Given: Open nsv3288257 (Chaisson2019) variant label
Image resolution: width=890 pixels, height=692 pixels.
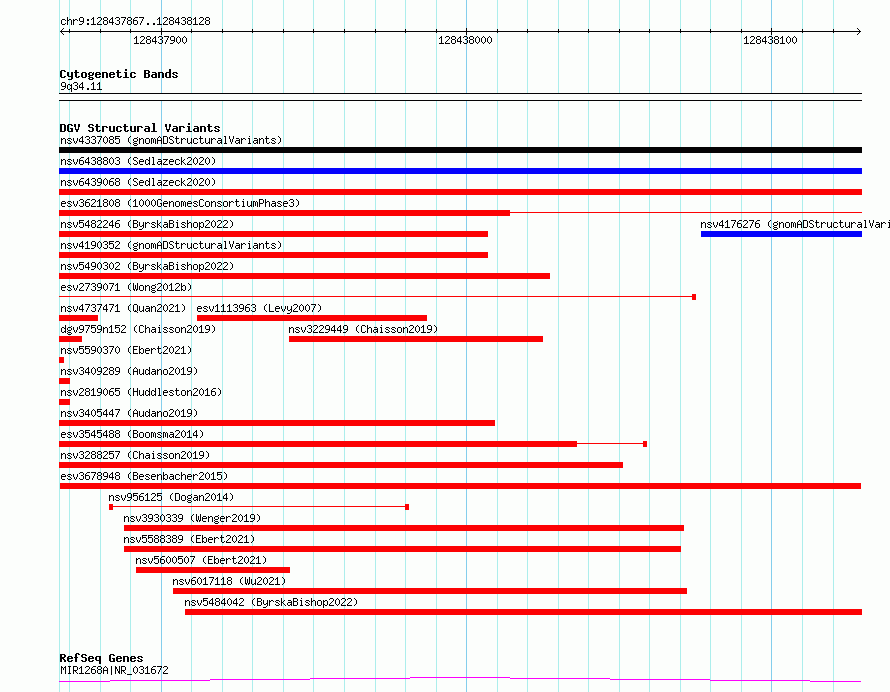Looking at the screenshot, I should click(135, 455).
